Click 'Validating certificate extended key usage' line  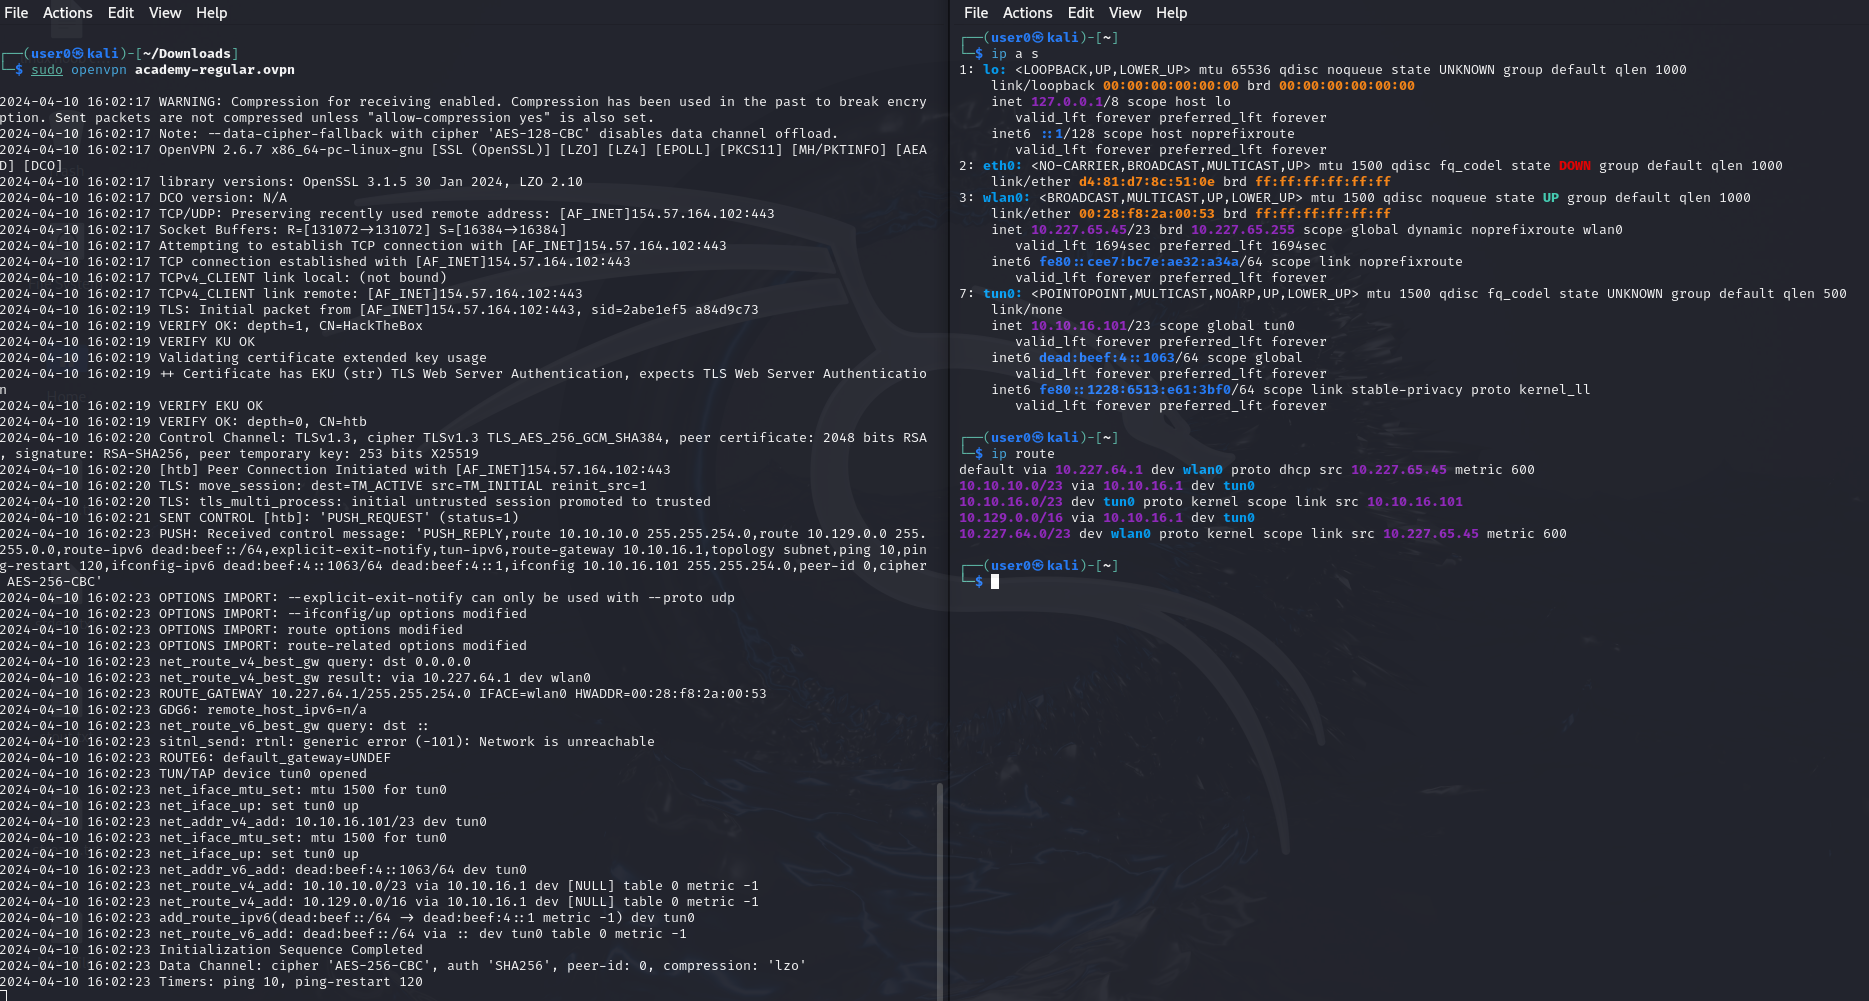323,358
